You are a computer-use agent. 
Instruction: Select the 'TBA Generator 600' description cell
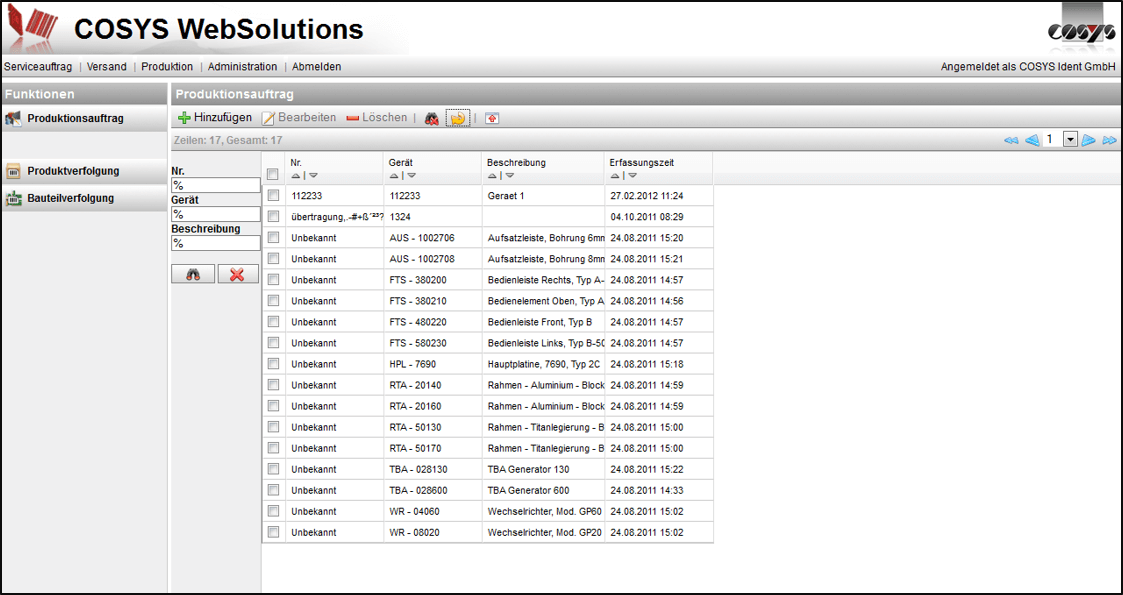pos(543,490)
